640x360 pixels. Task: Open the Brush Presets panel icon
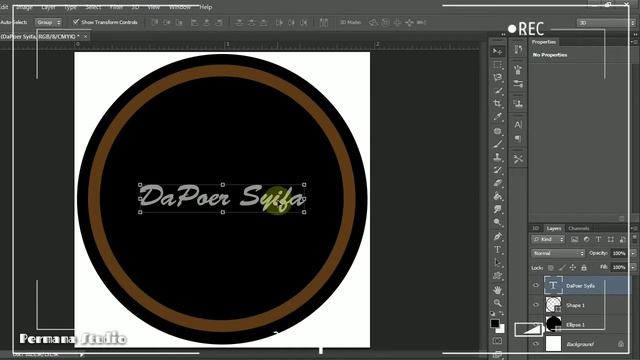[518, 84]
